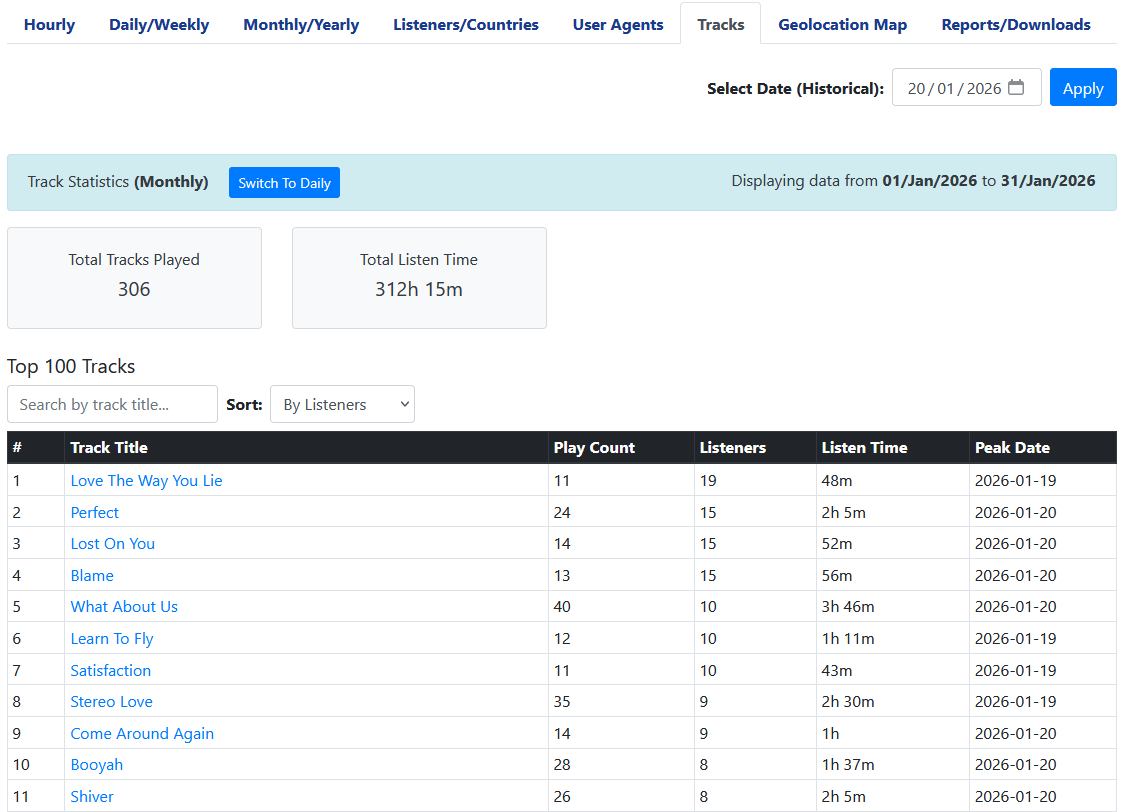The width and height of the screenshot is (1123, 812).
Task: Select the User Agents tab
Action: click(x=618, y=24)
